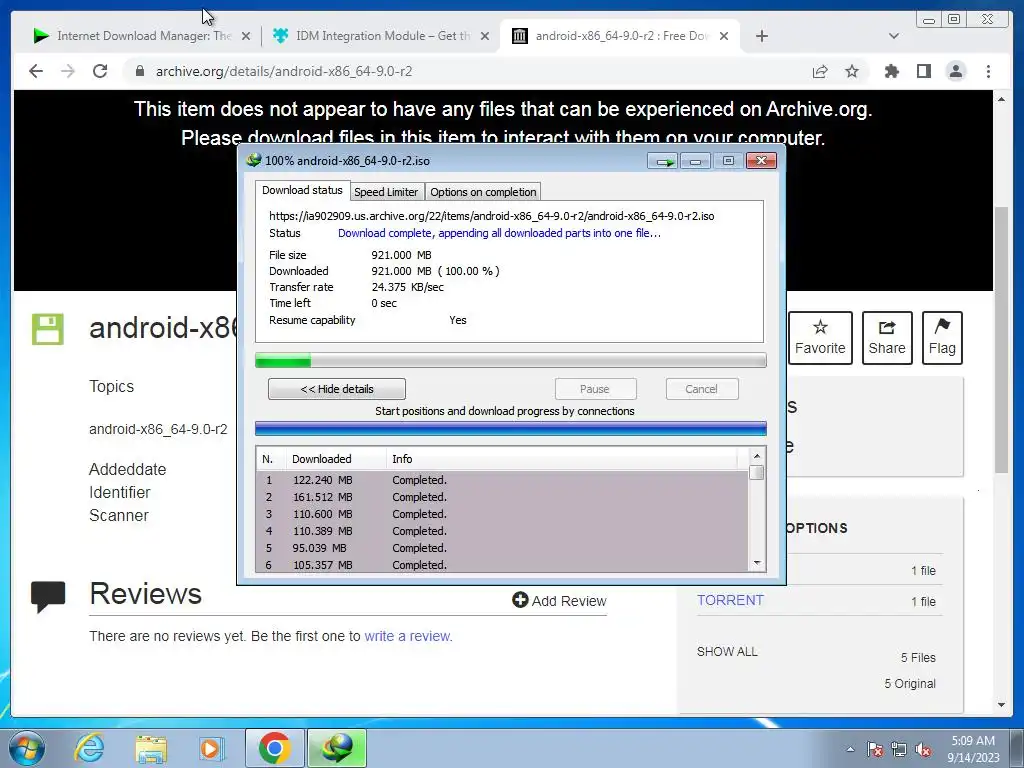The image size is (1024, 768).
Task: Click the TORRENT download option
Action: pos(730,600)
